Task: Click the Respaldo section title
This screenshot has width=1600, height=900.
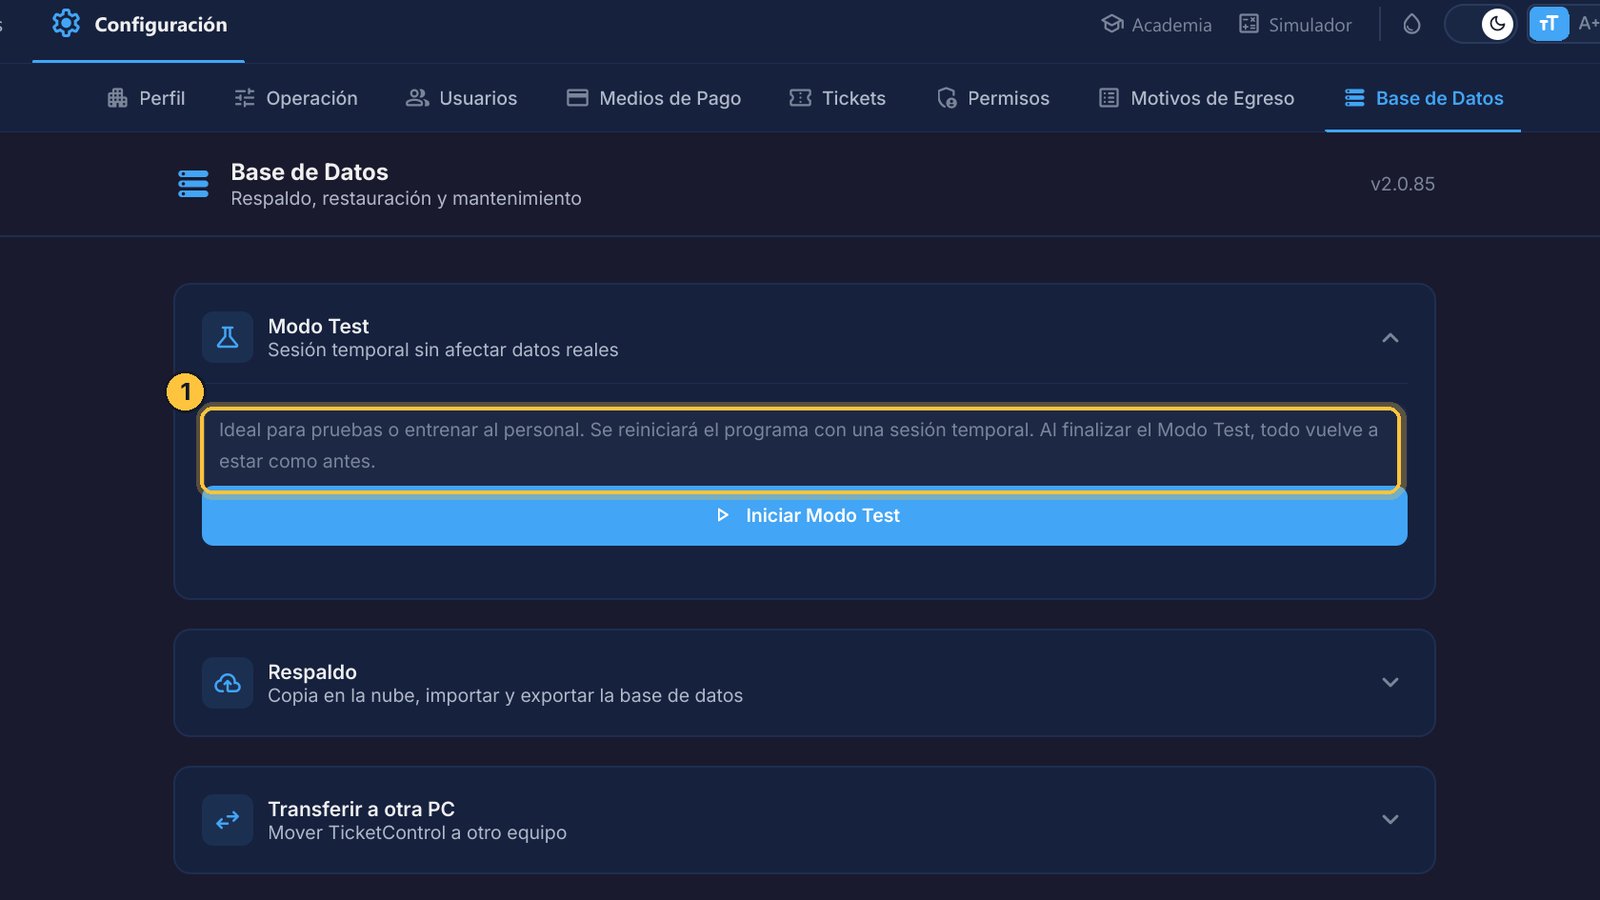Action: tap(312, 672)
